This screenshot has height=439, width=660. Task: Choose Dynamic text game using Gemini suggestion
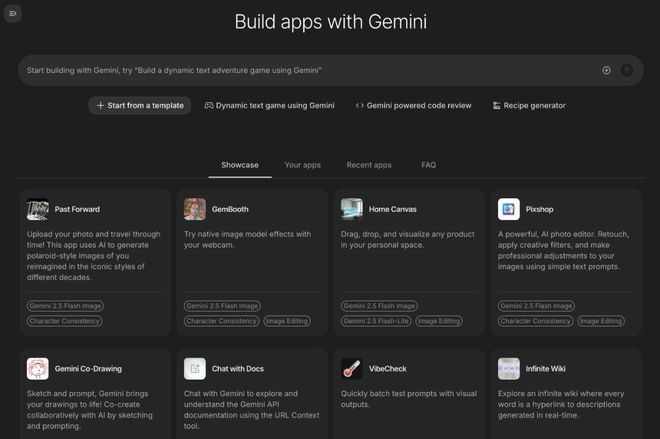(x=269, y=106)
